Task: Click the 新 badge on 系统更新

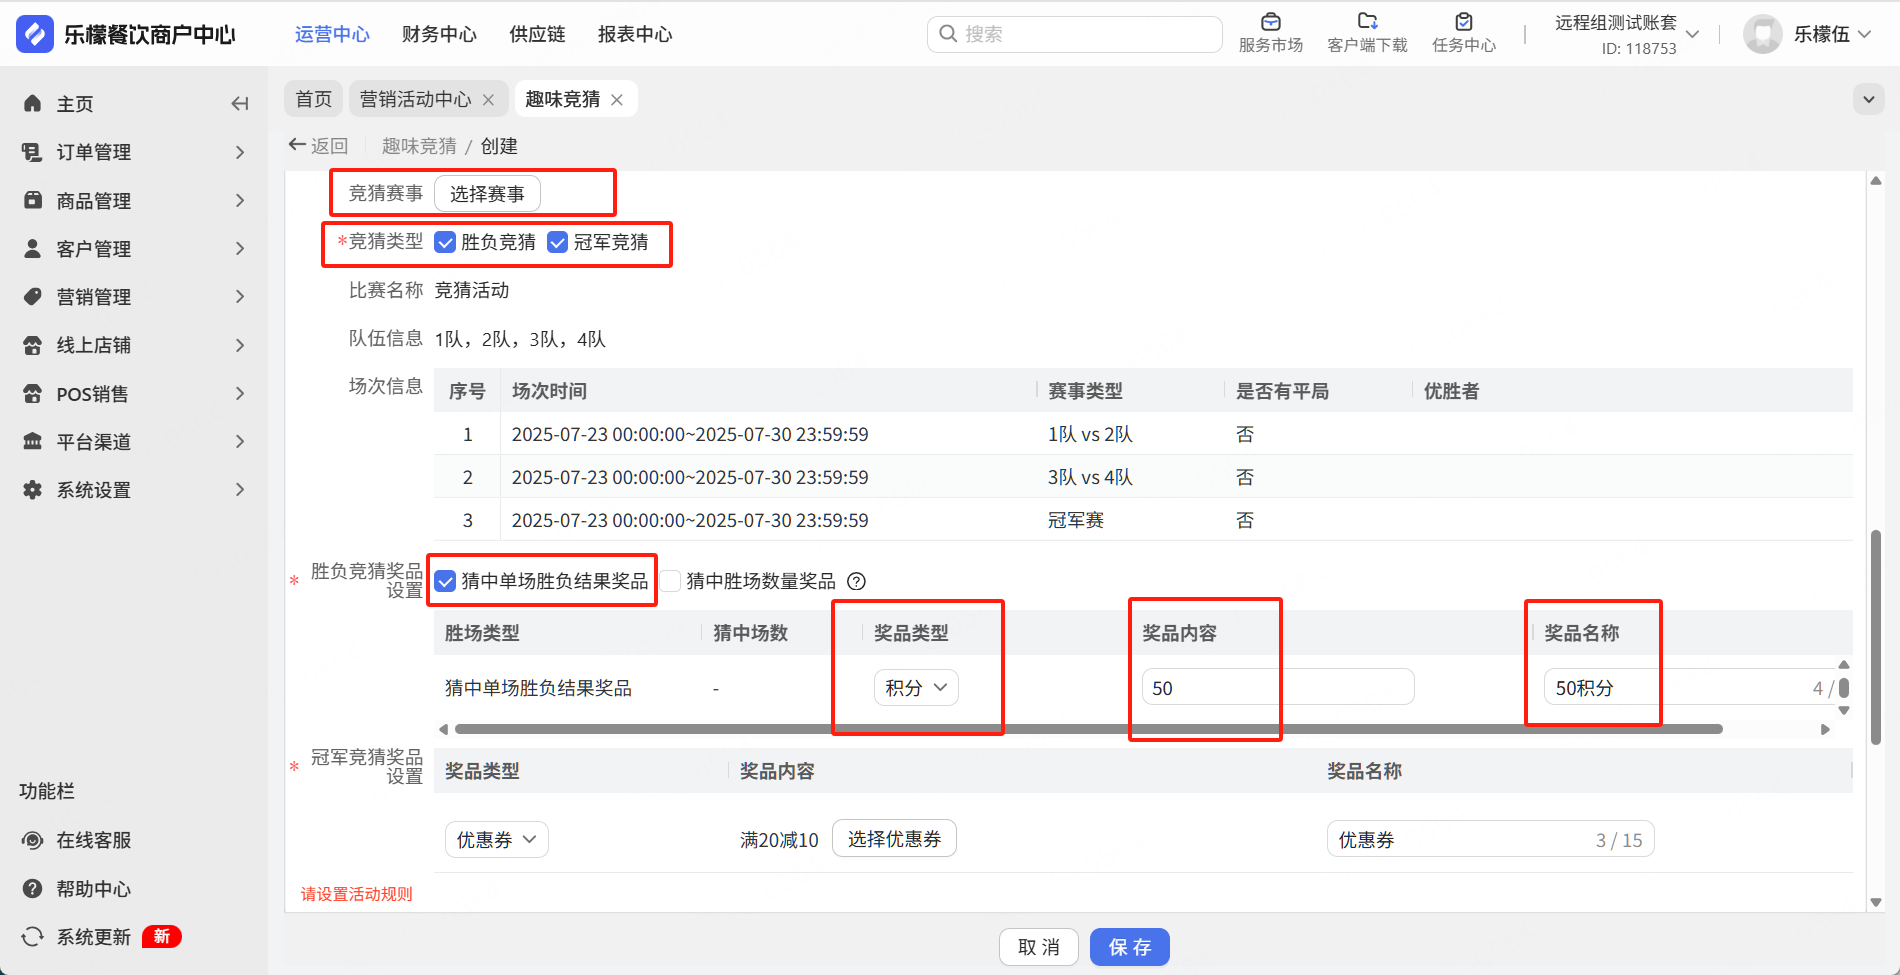Action: (x=162, y=936)
